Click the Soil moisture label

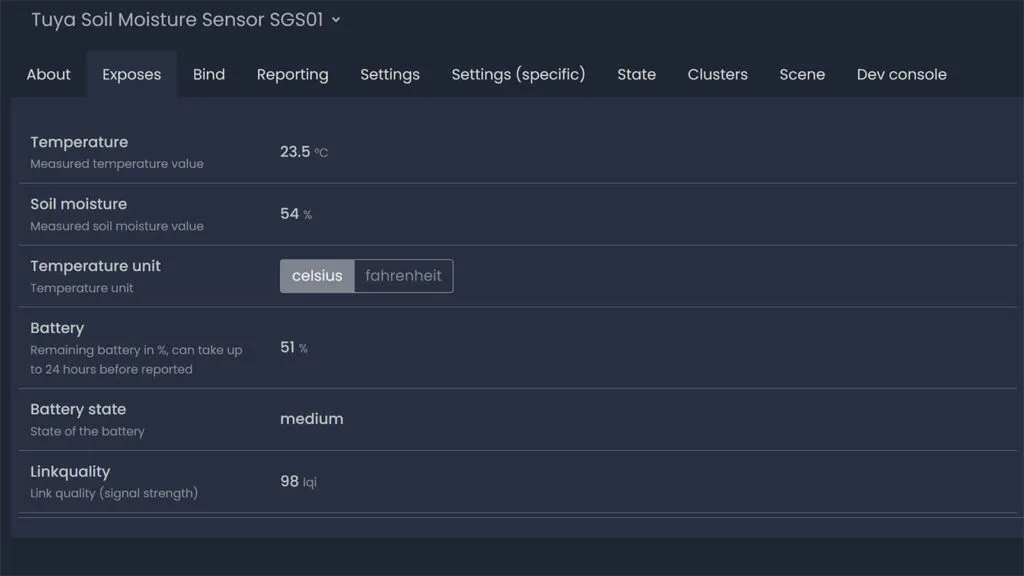[x=78, y=204]
